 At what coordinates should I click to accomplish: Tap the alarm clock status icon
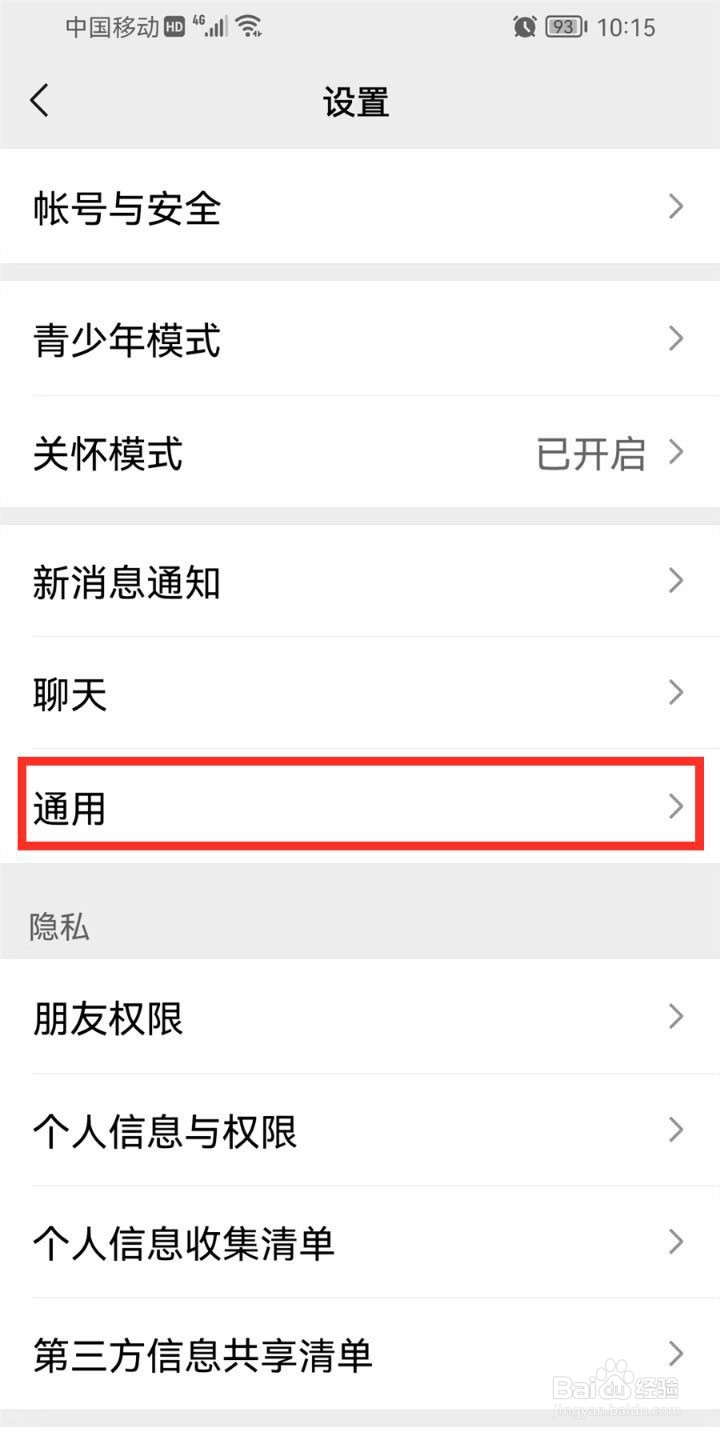(524, 27)
